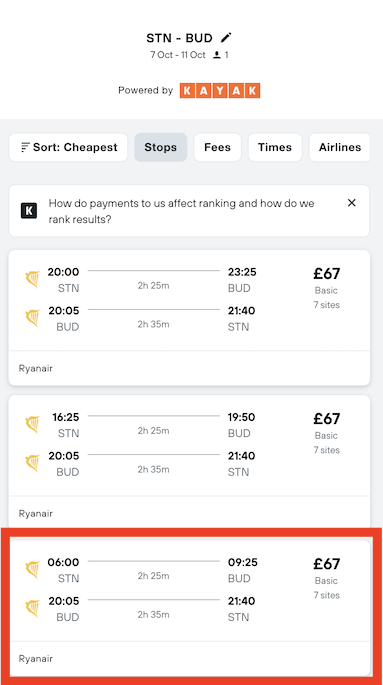The image size is (383, 685).
Task: Select the £67 price on the 20:00 flight
Action: pyautogui.click(x=327, y=273)
